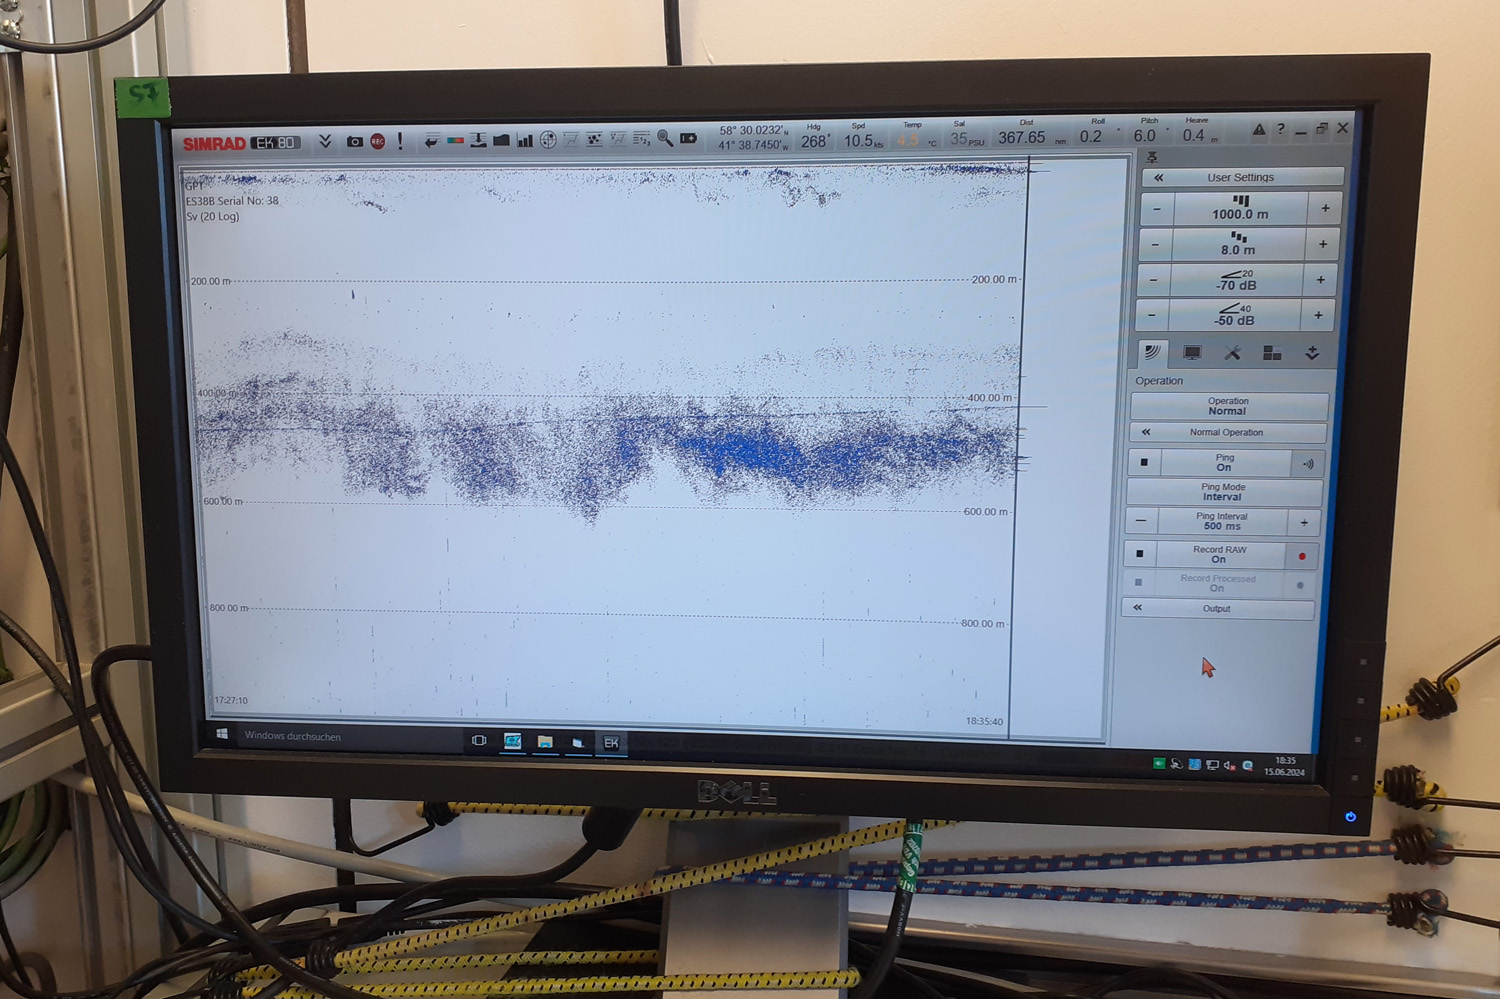Click the exclamation mark event icon
Image resolution: width=1500 pixels, height=999 pixels.
click(x=400, y=141)
